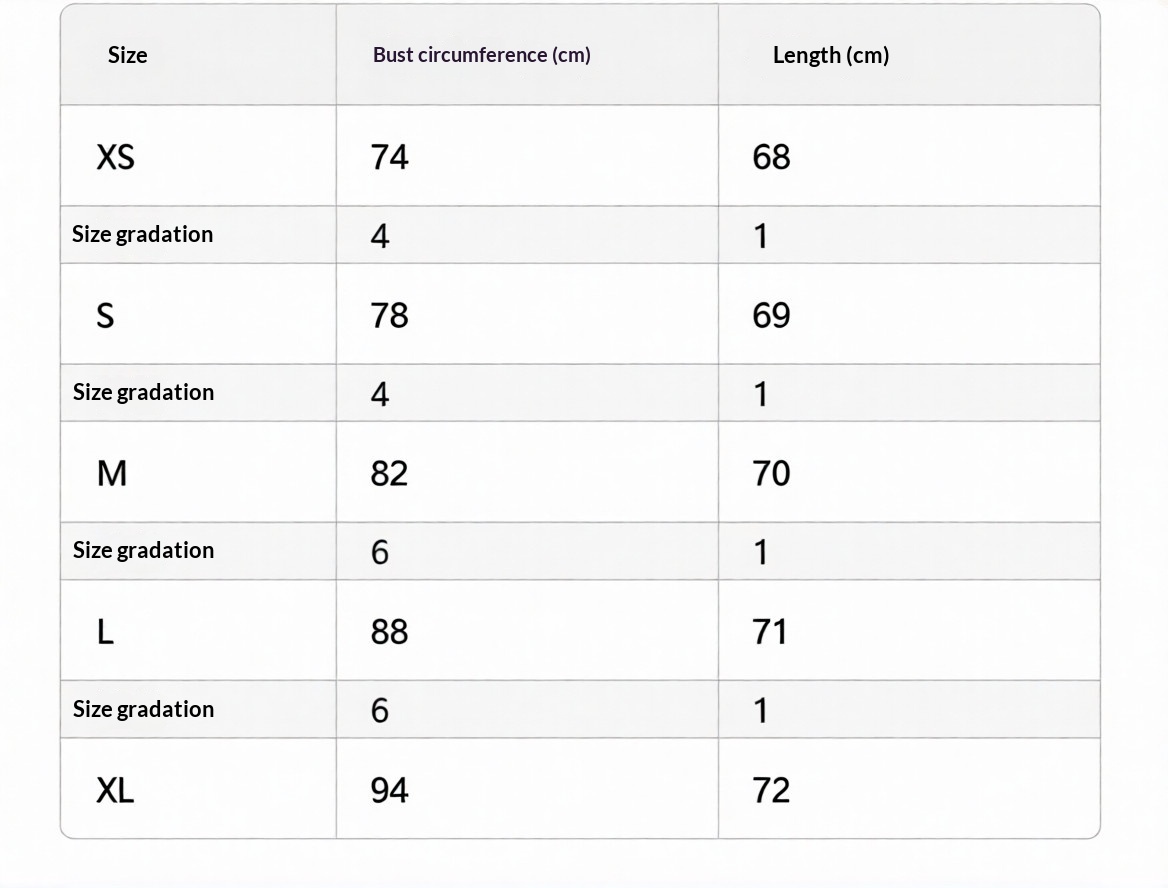
Task: Select the S size cell
Action: (x=105, y=316)
